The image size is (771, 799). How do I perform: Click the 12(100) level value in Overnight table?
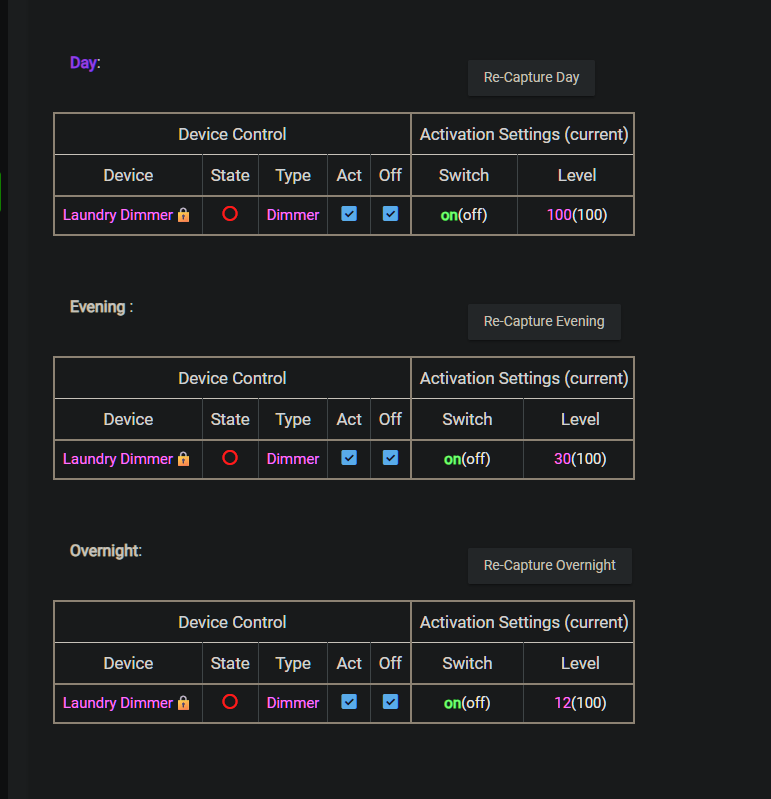point(580,703)
